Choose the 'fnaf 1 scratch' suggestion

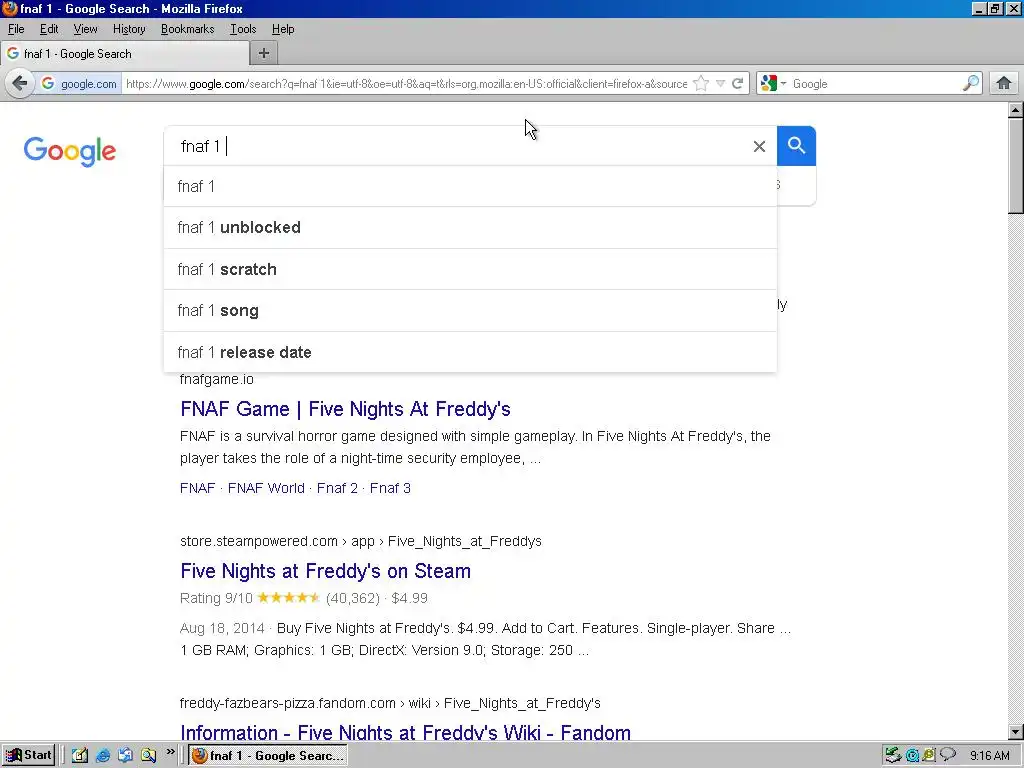point(470,269)
